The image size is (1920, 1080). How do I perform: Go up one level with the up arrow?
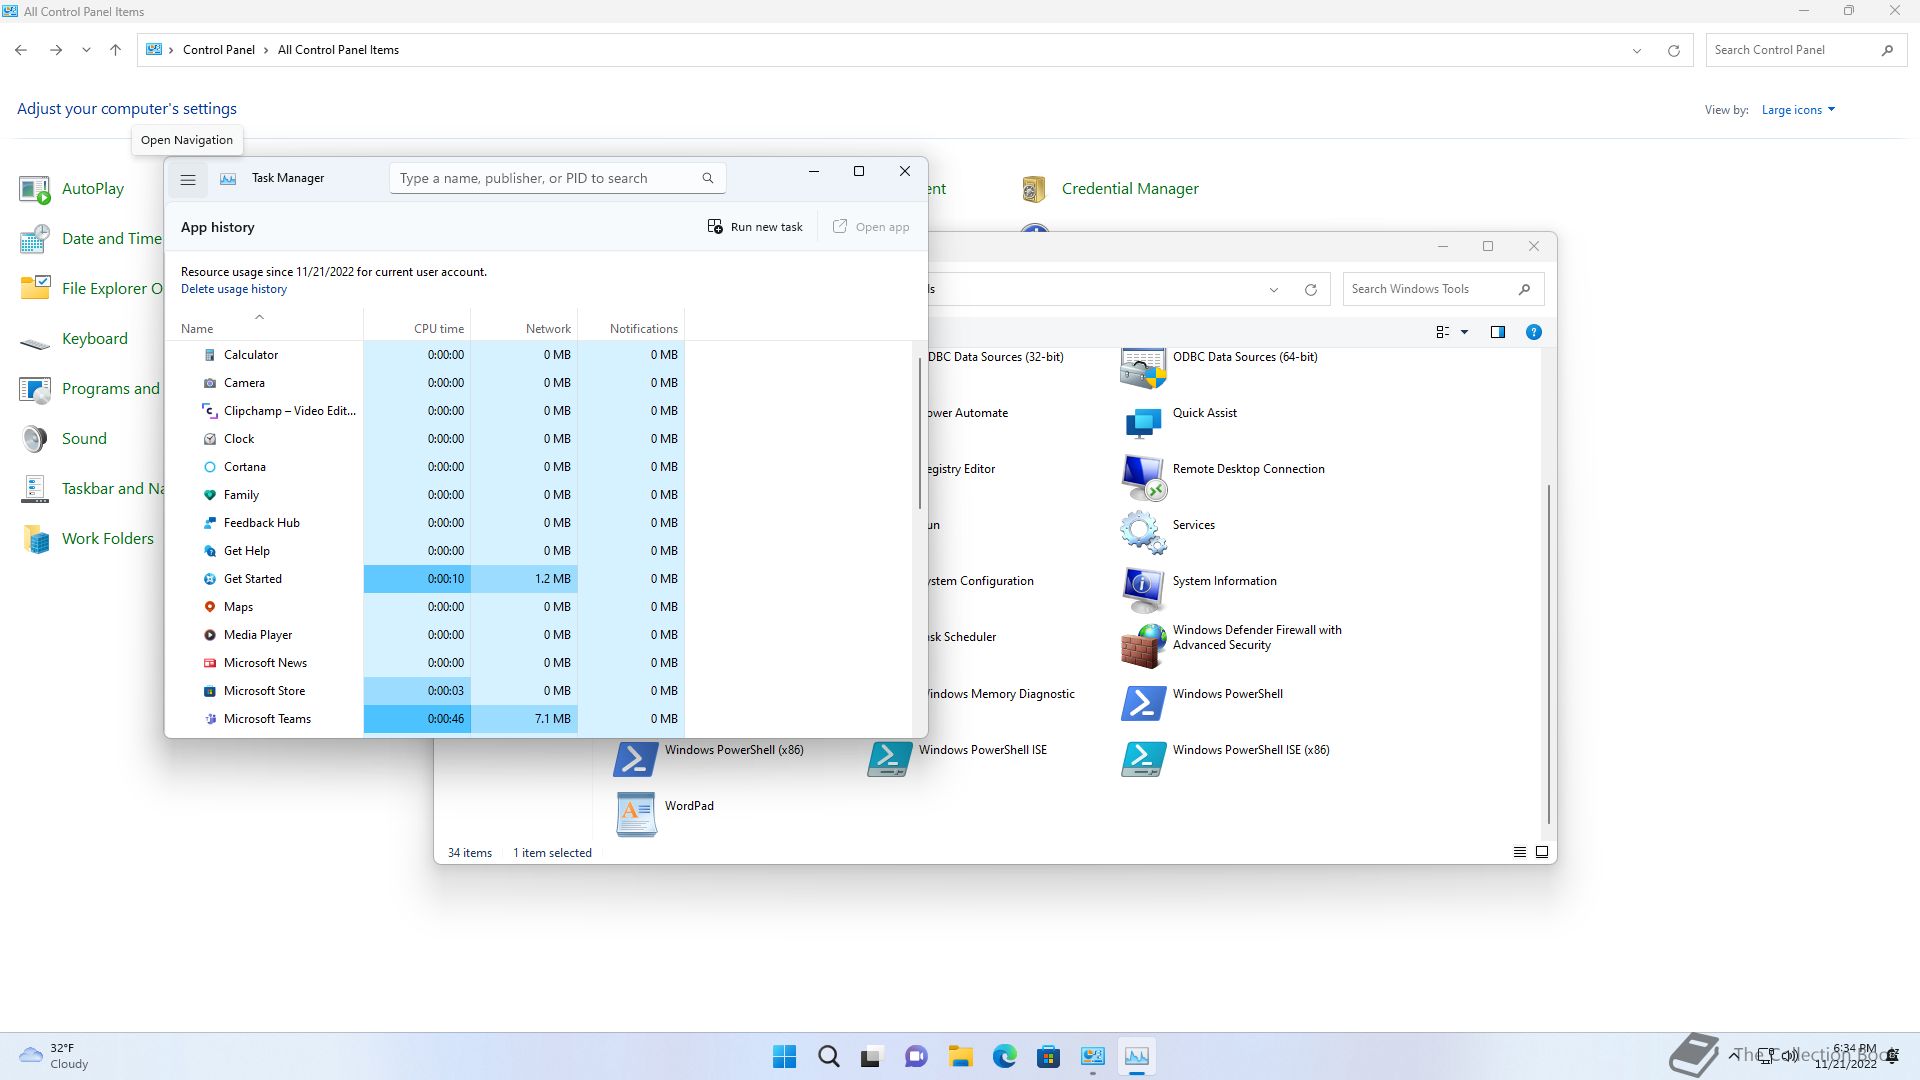coord(115,50)
